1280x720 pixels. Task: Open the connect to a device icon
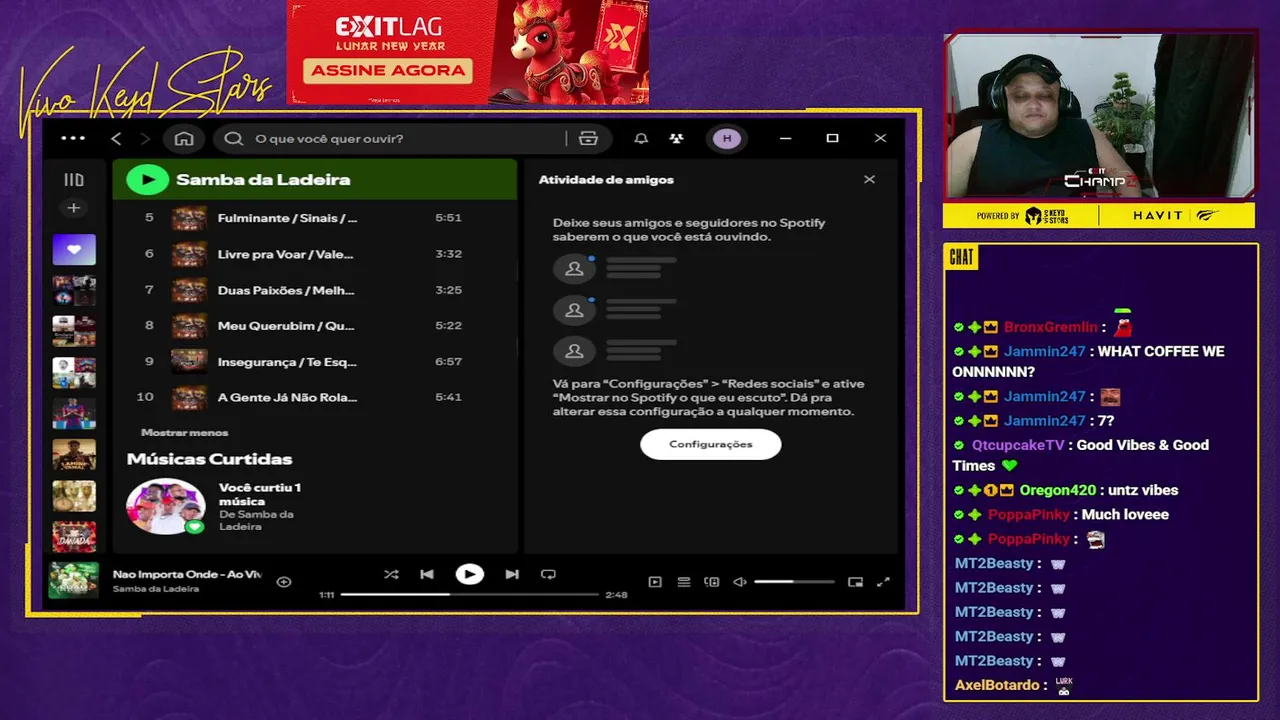(712, 582)
